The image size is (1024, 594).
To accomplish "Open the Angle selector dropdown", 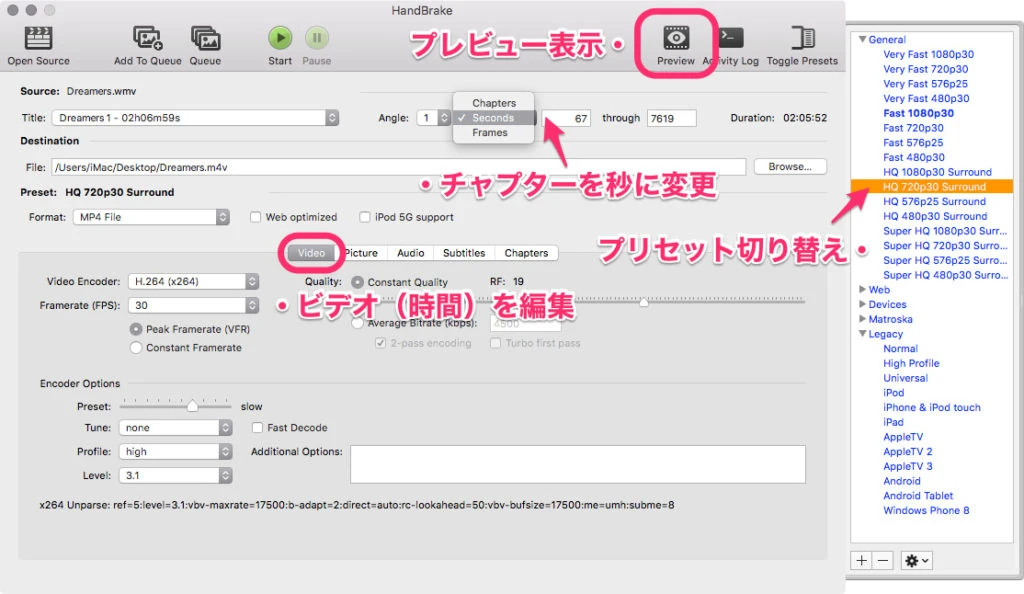I will [434, 117].
